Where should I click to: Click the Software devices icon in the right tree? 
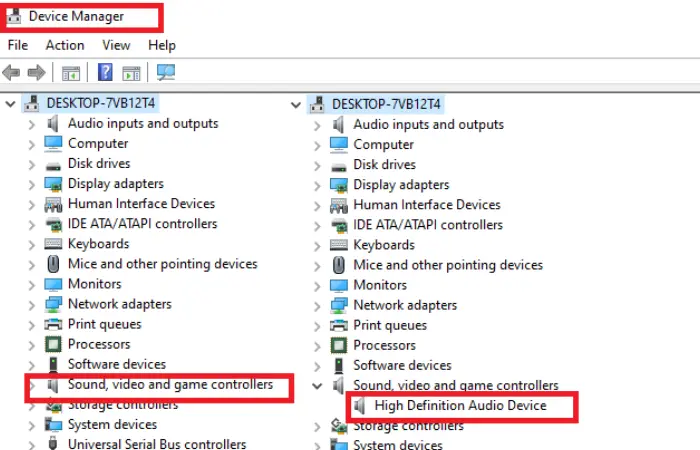339,365
